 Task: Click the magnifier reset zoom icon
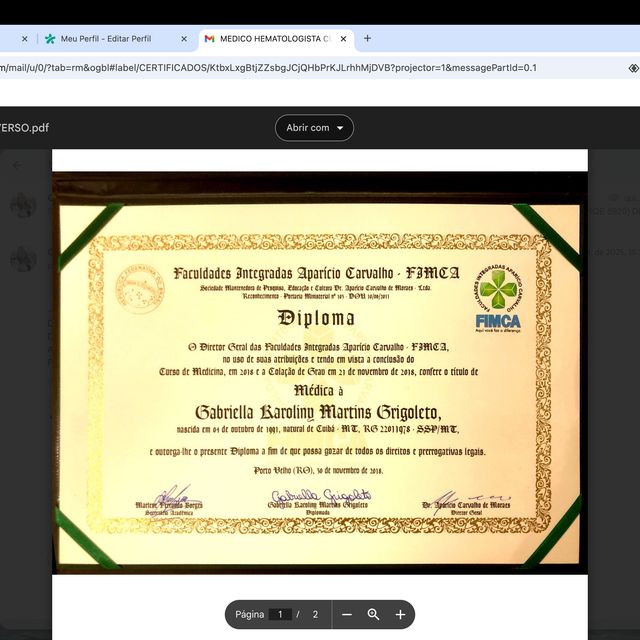click(x=373, y=614)
